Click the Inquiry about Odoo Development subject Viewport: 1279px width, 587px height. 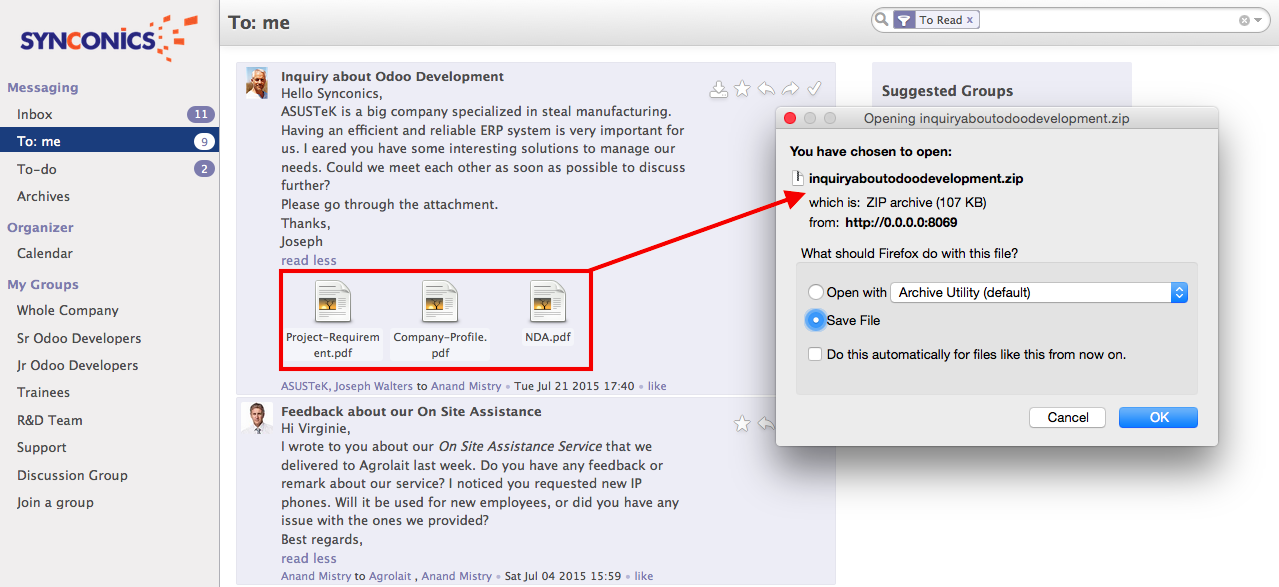392,76
